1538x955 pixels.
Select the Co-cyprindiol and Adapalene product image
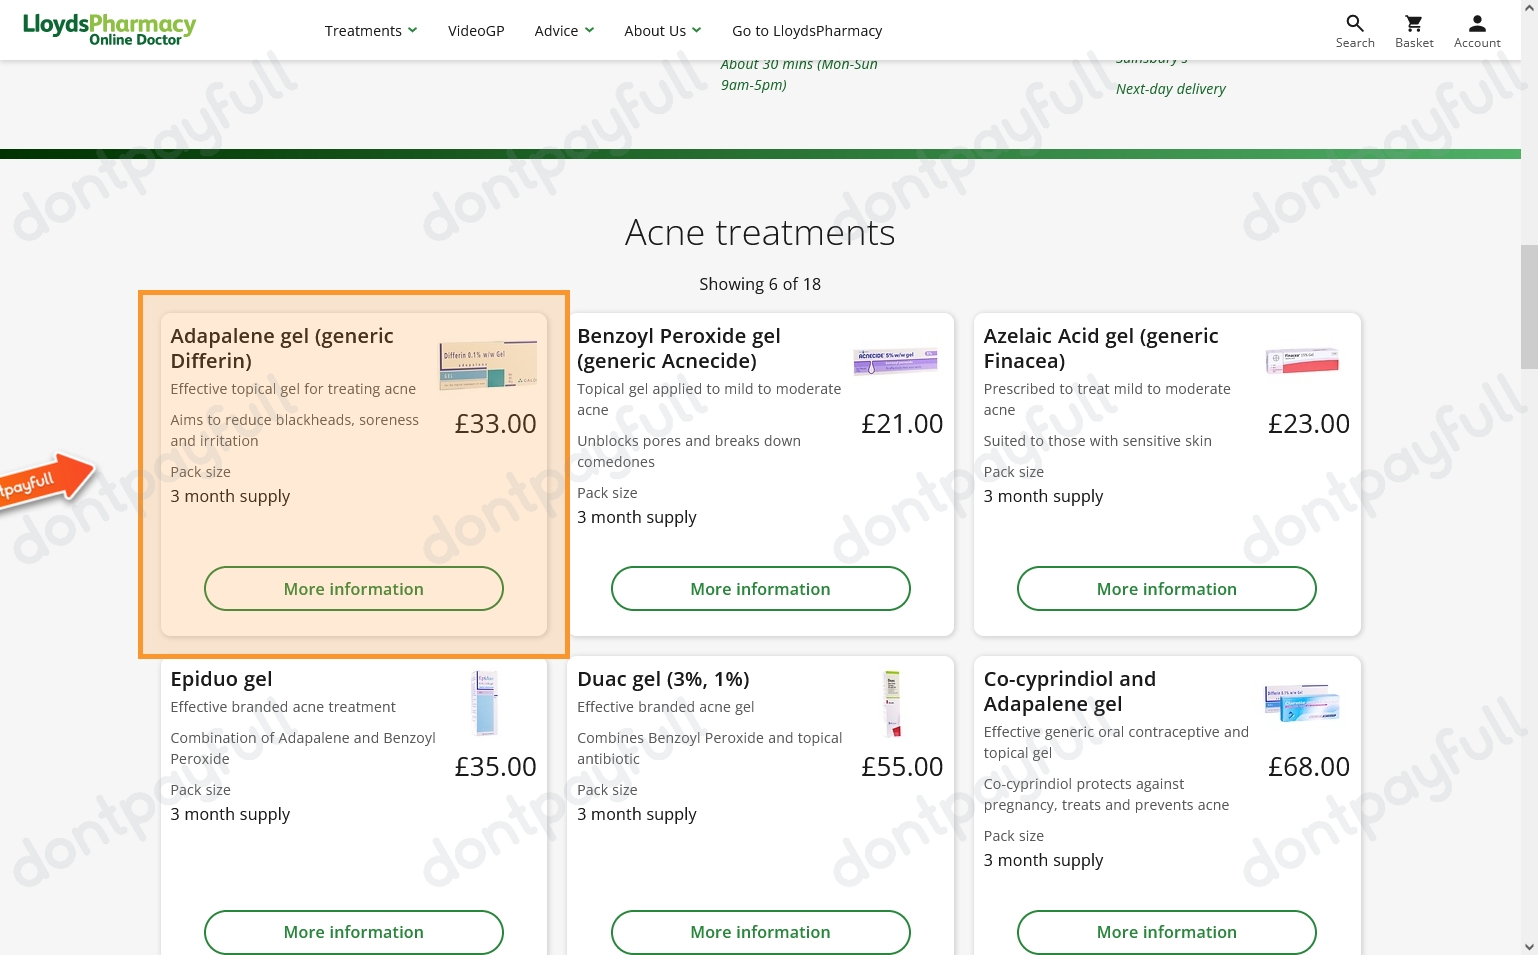pos(1302,703)
